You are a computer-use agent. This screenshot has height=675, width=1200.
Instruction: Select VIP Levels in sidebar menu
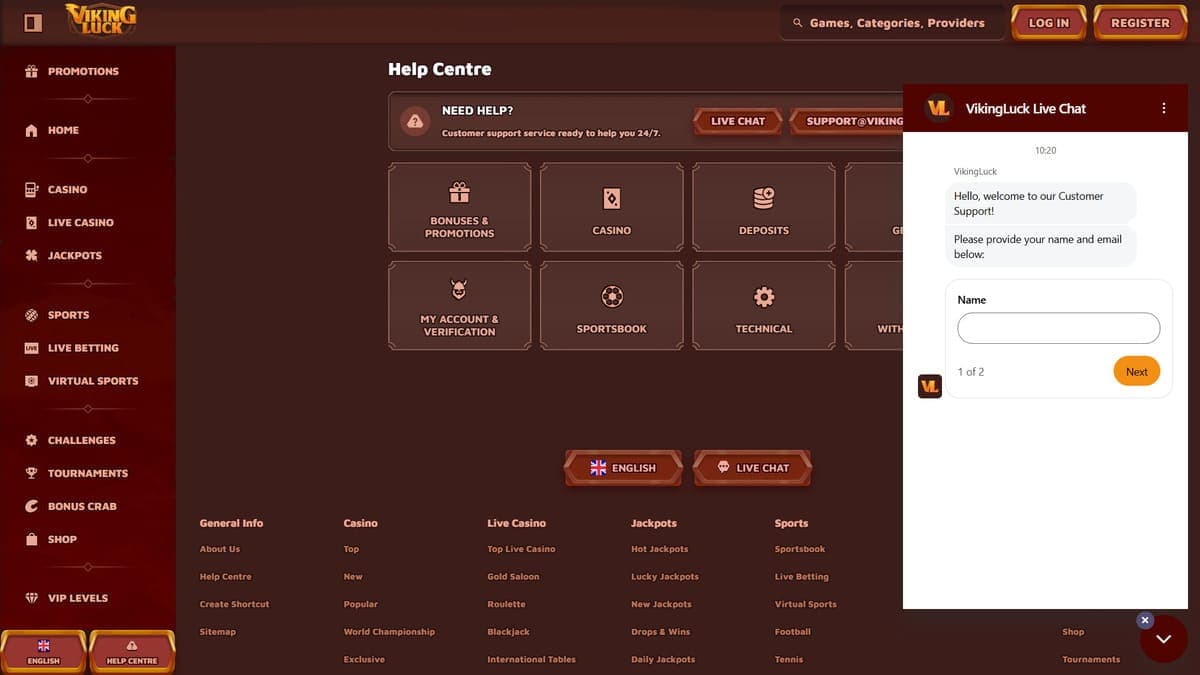pyautogui.click(x=78, y=598)
